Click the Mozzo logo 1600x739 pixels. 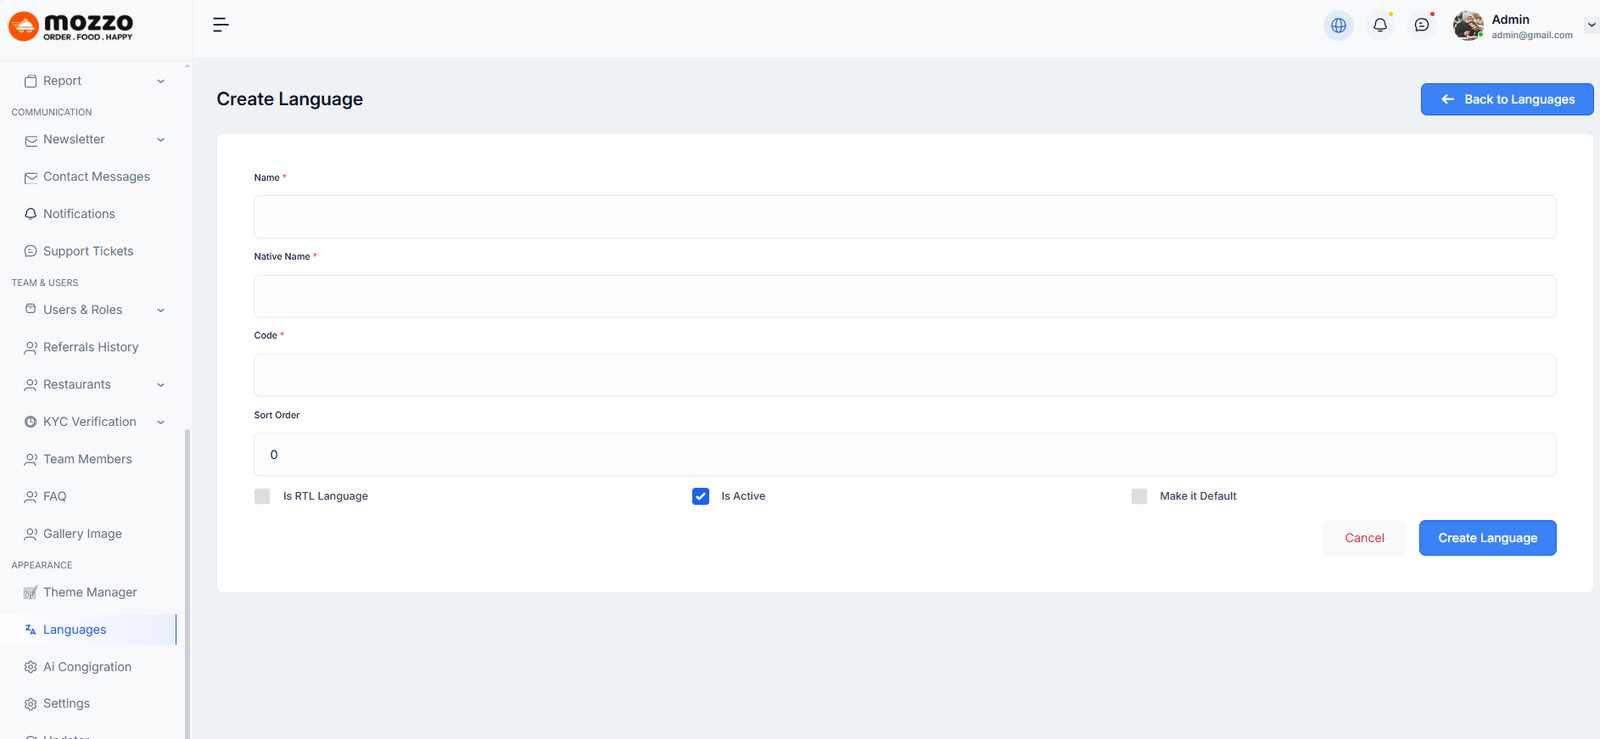coord(71,26)
